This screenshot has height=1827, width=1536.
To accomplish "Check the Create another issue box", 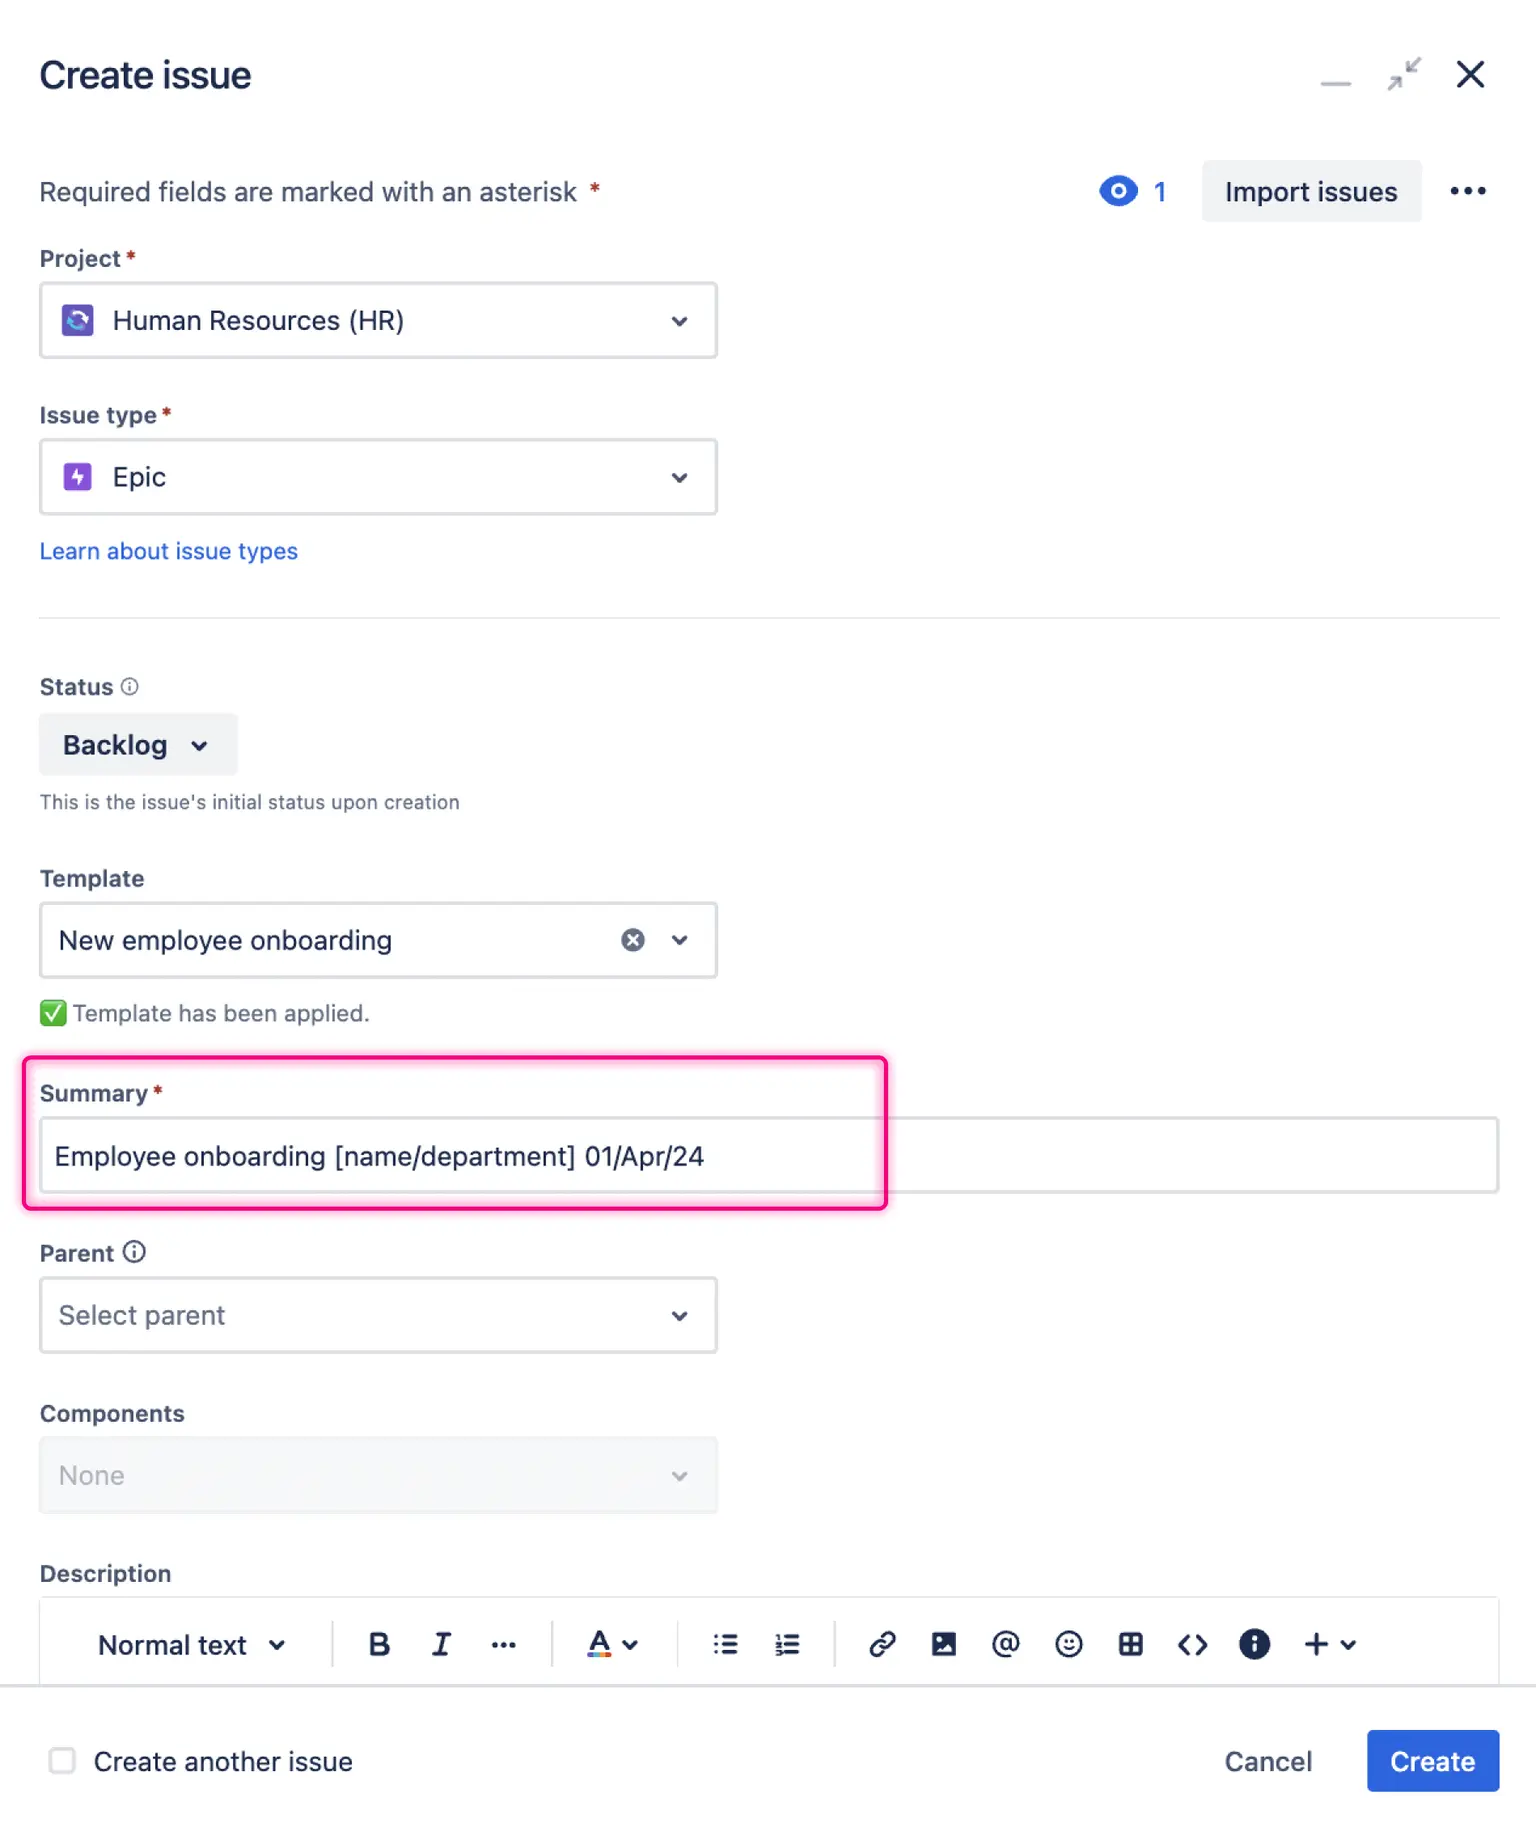I will click(x=63, y=1760).
